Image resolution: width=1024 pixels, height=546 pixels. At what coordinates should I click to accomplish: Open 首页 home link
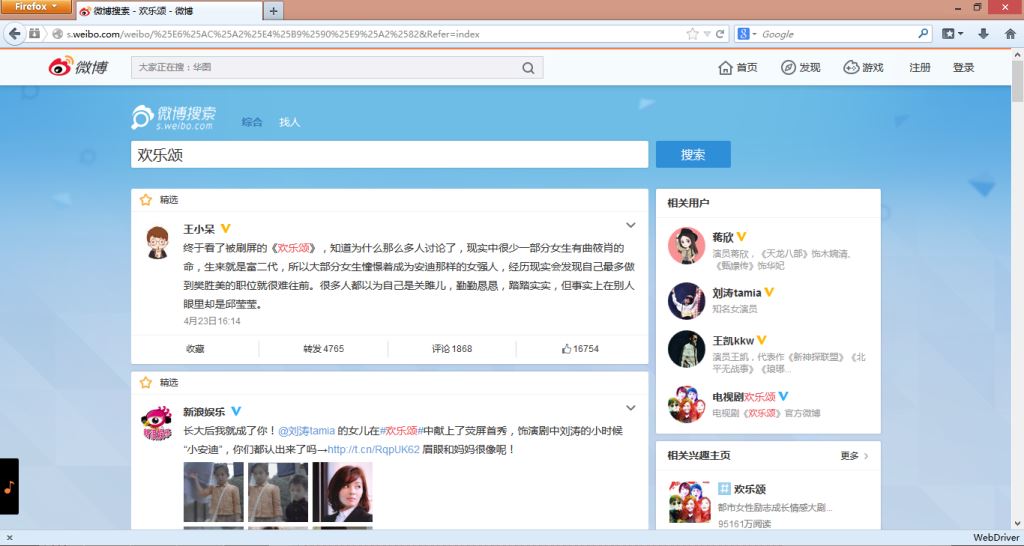(x=738, y=67)
